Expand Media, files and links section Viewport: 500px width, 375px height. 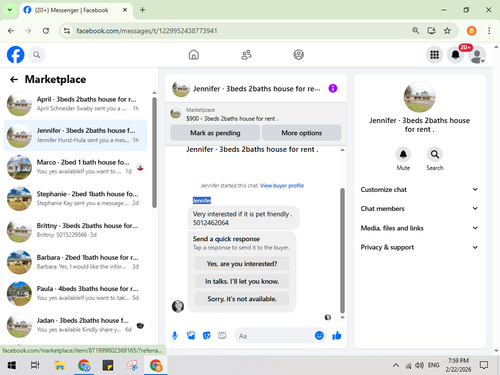[419, 228]
